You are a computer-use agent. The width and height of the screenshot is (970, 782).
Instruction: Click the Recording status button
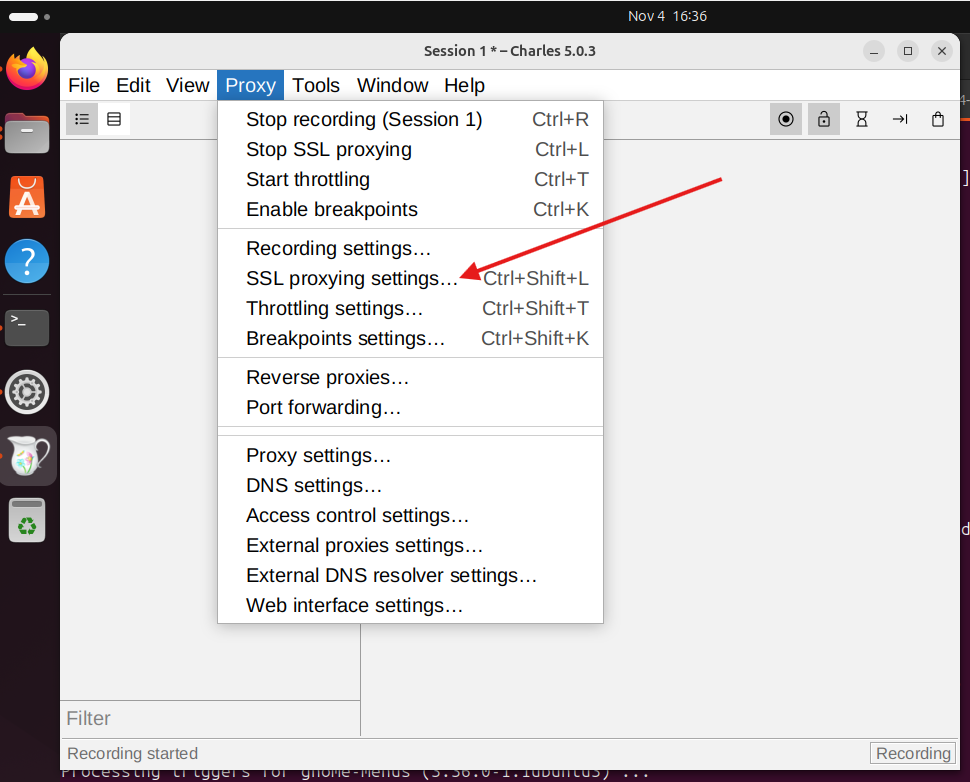913,754
